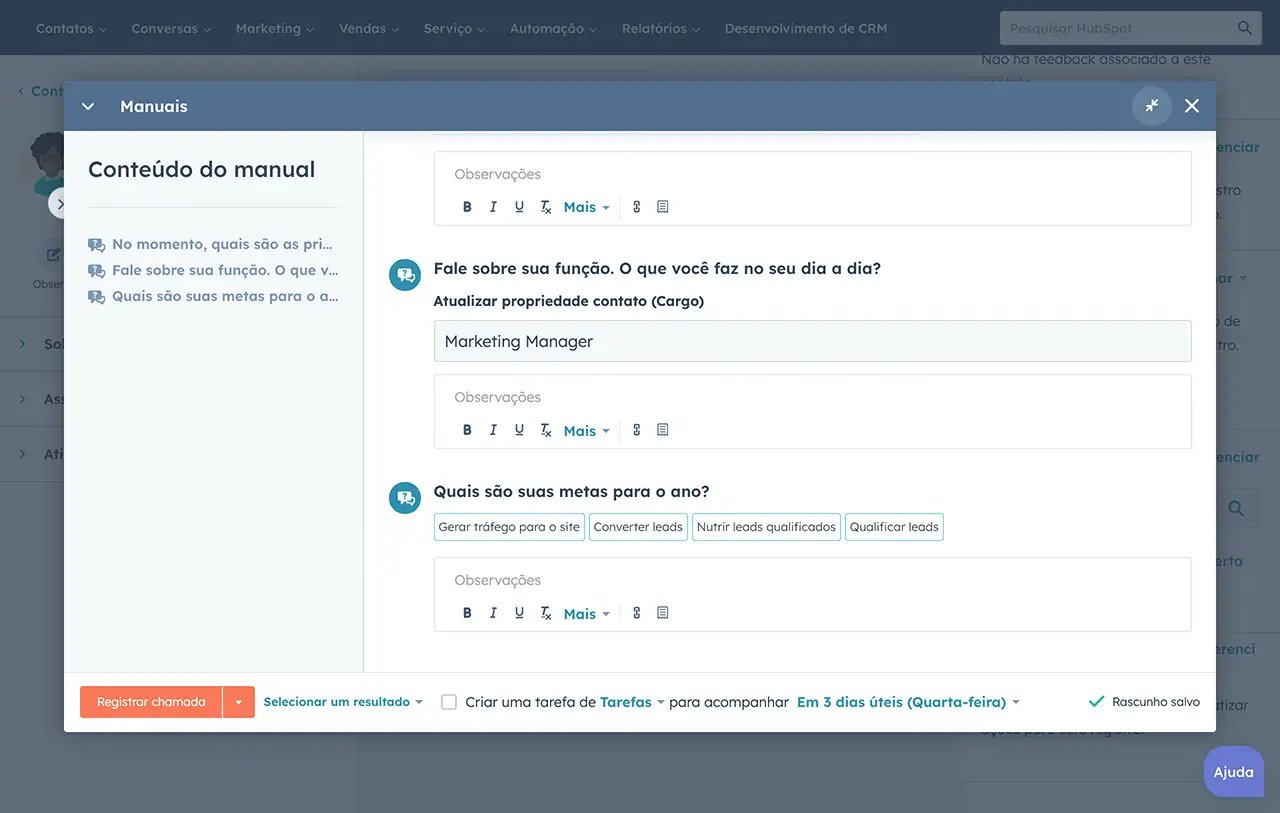Image resolution: width=1280 pixels, height=813 pixels.
Task: Select the italic formatting icon
Action: pyautogui.click(x=493, y=612)
